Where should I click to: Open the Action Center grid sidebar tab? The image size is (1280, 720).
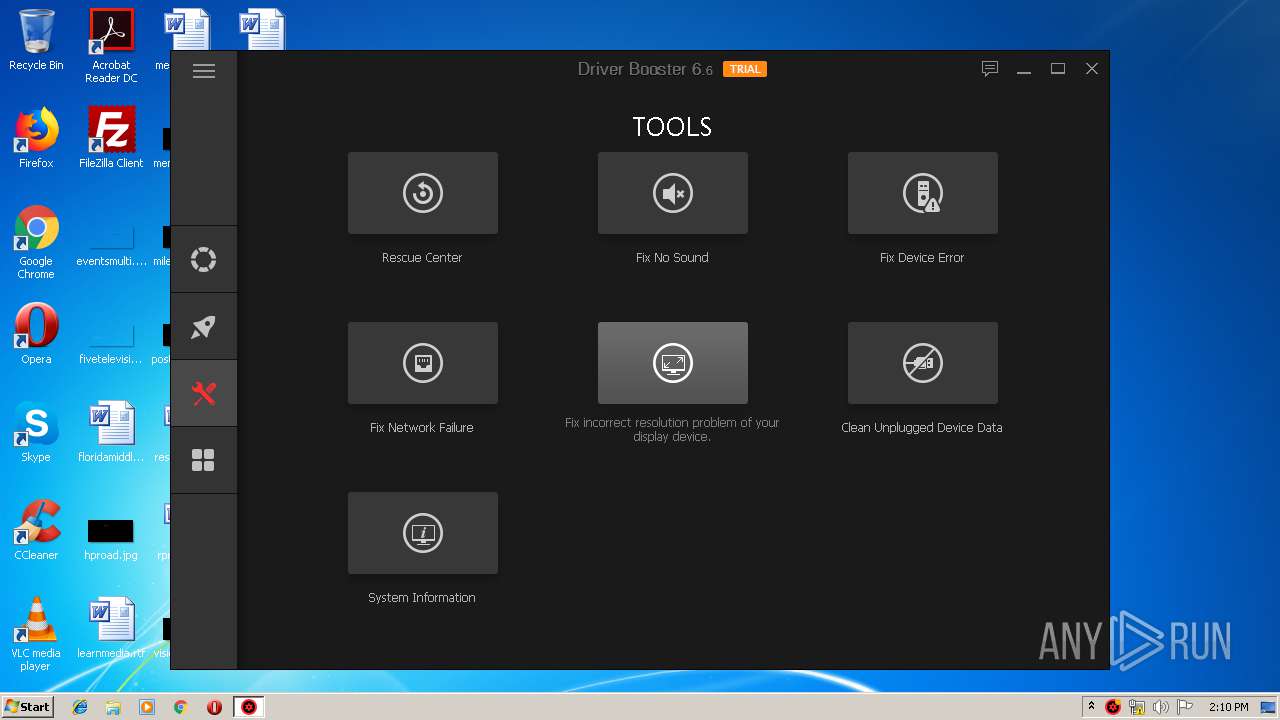(204, 461)
